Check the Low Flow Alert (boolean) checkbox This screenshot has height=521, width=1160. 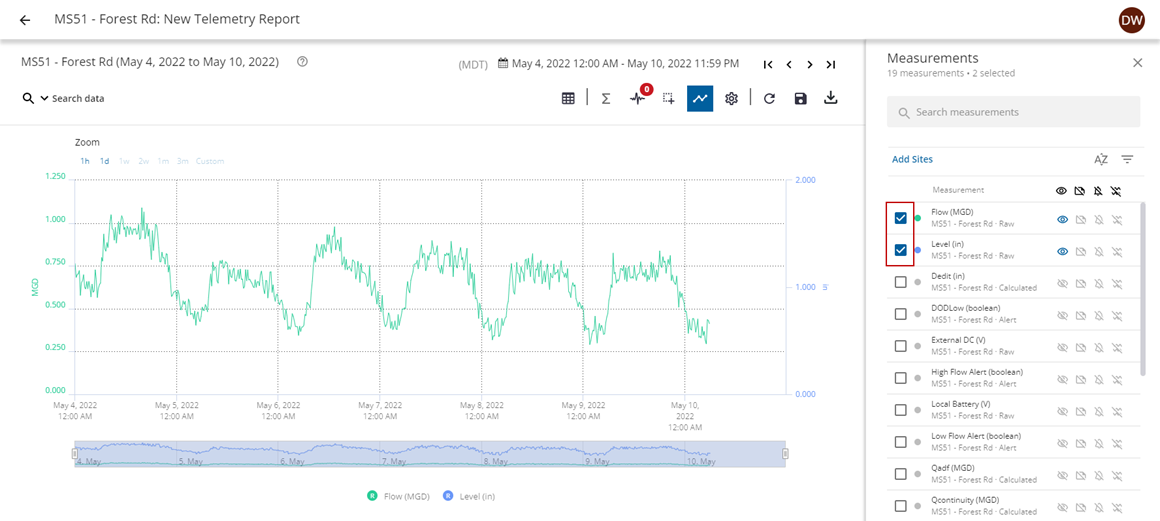900,442
